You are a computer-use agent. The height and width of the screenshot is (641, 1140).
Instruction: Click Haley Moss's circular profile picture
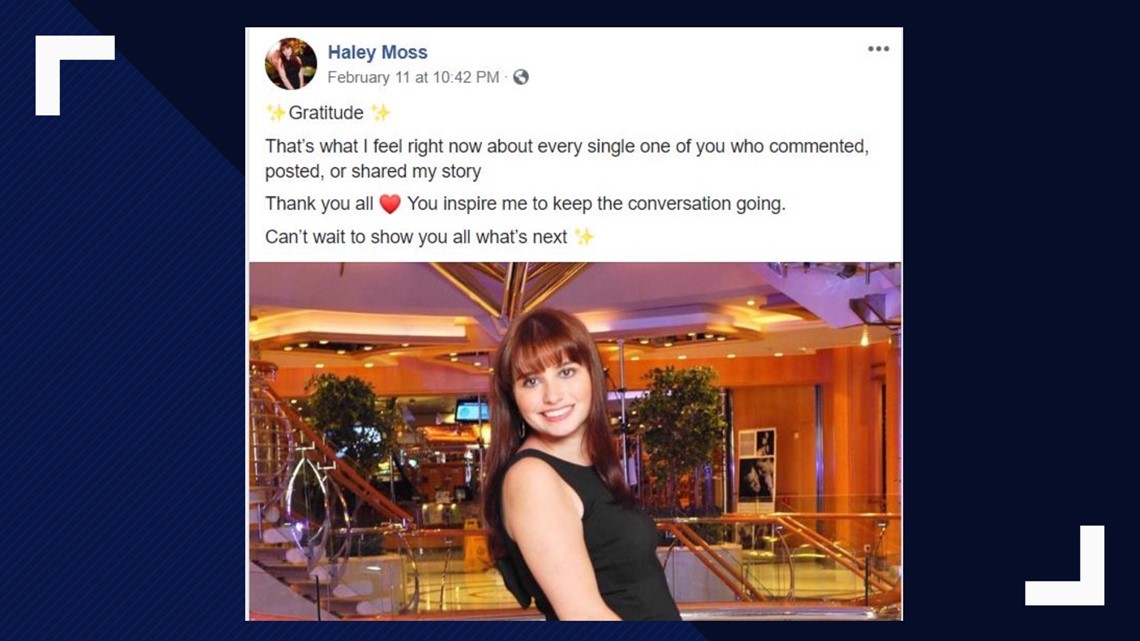291,60
